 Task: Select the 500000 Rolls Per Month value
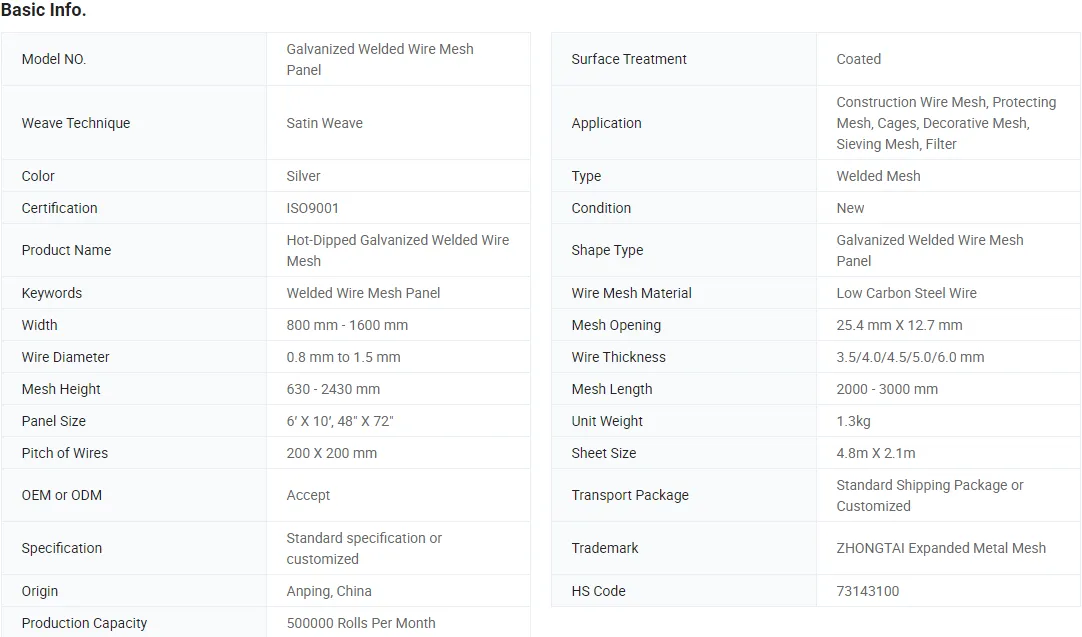361,623
